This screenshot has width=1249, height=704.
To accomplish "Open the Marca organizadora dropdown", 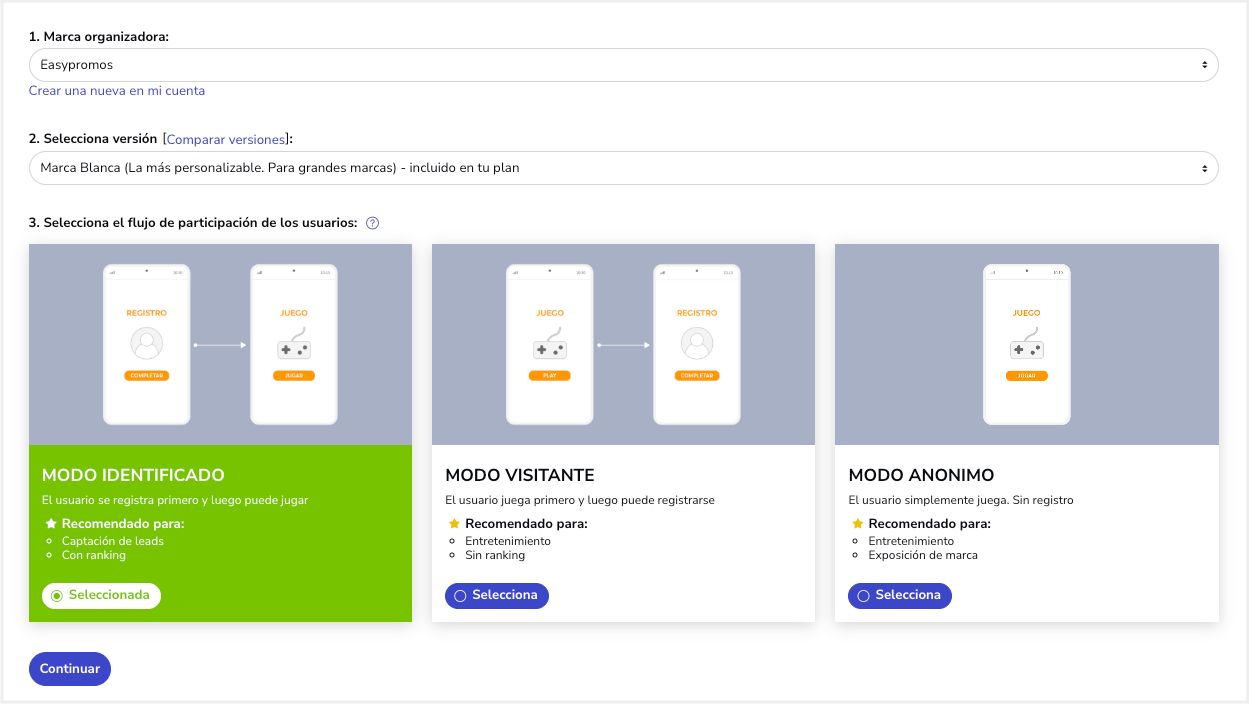I will click(x=624, y=65).
